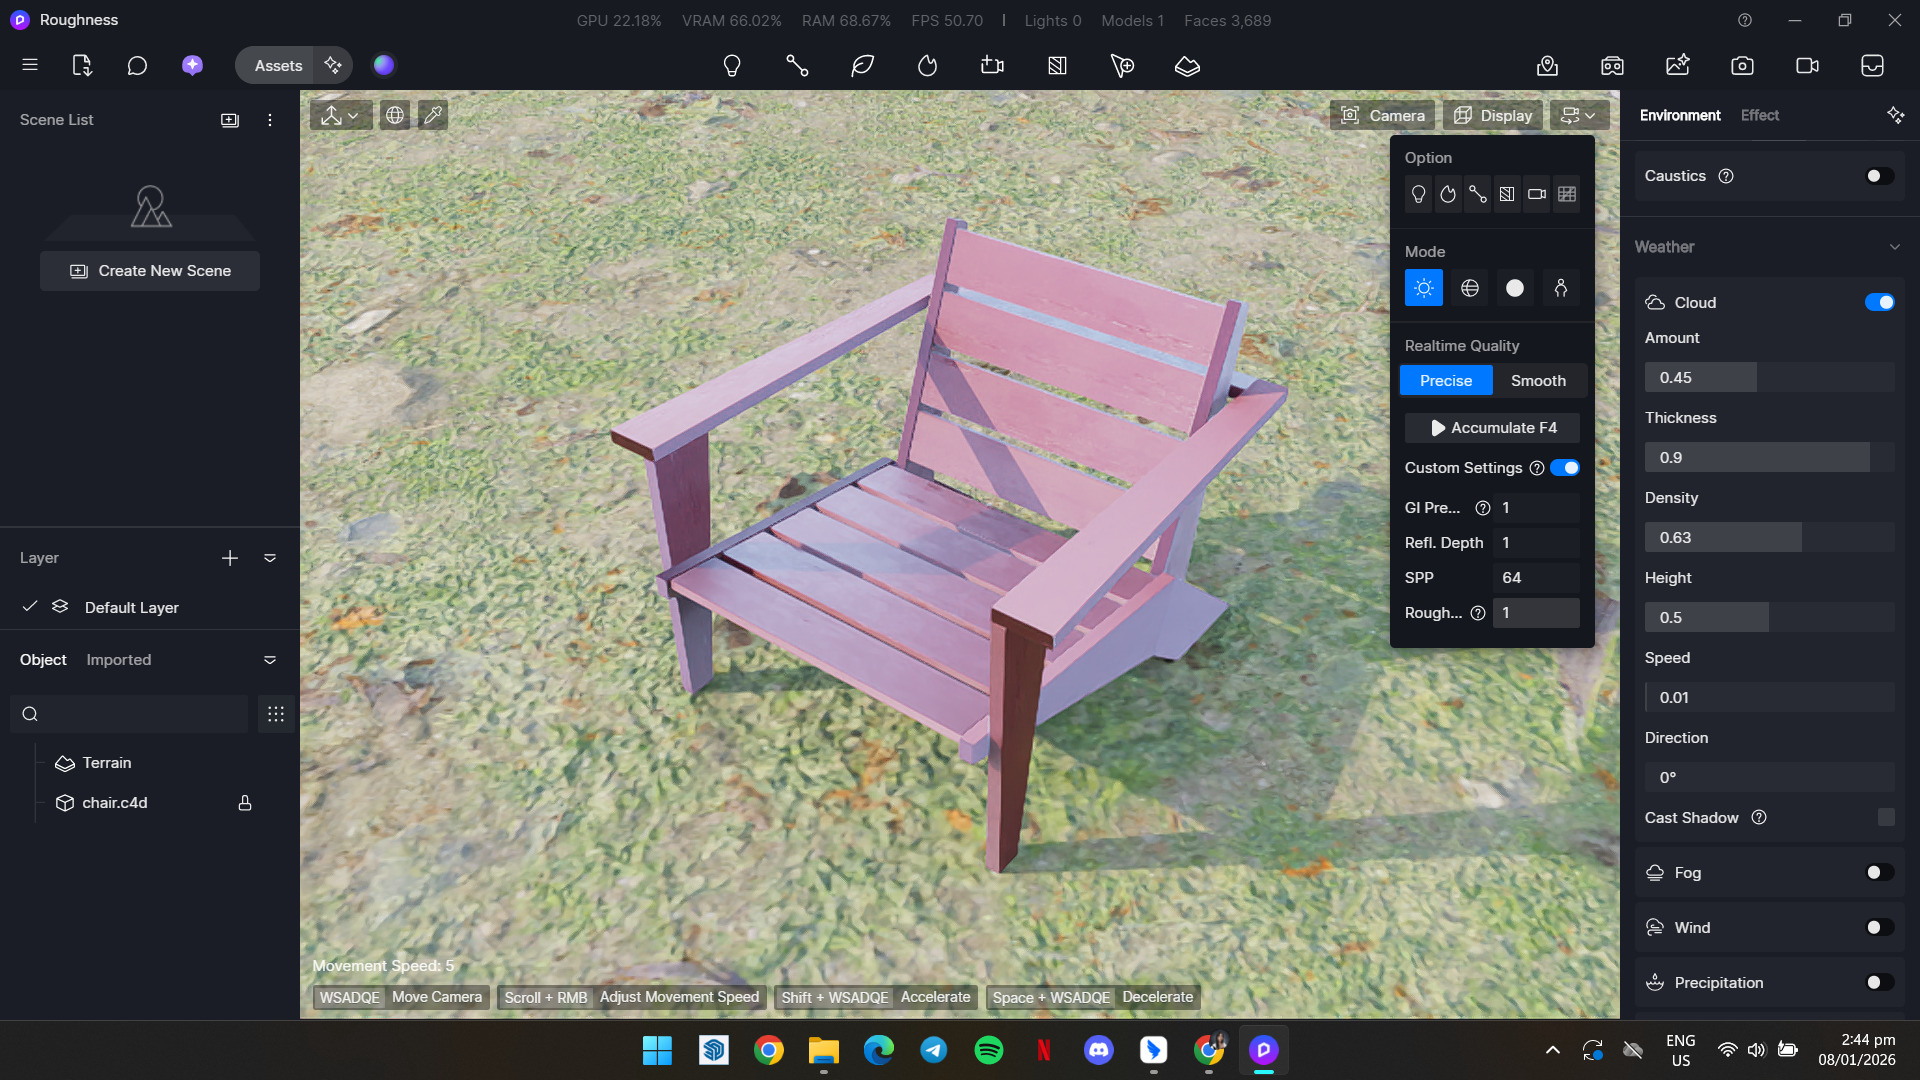The image size is (1920, 1080).
Task: Click the screenshot camera icon
Action: click(1742, 66)
